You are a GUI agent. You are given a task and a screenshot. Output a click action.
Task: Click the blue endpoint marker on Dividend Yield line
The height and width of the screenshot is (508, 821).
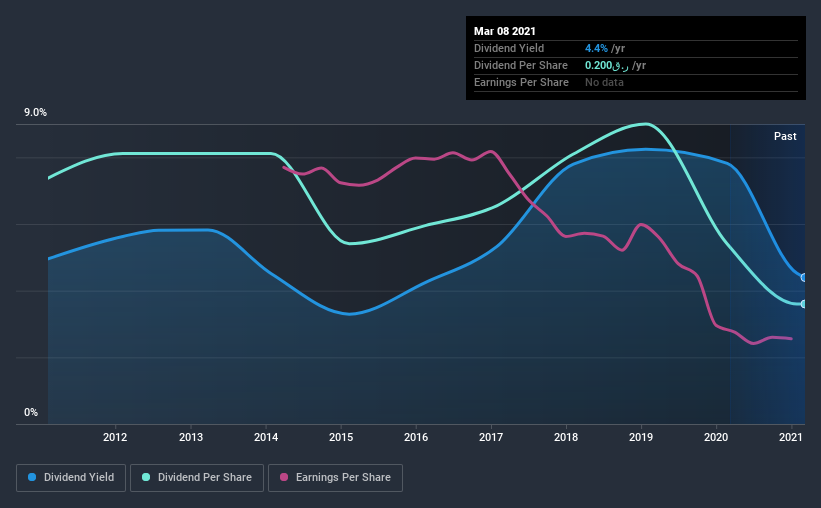point(804,278)
